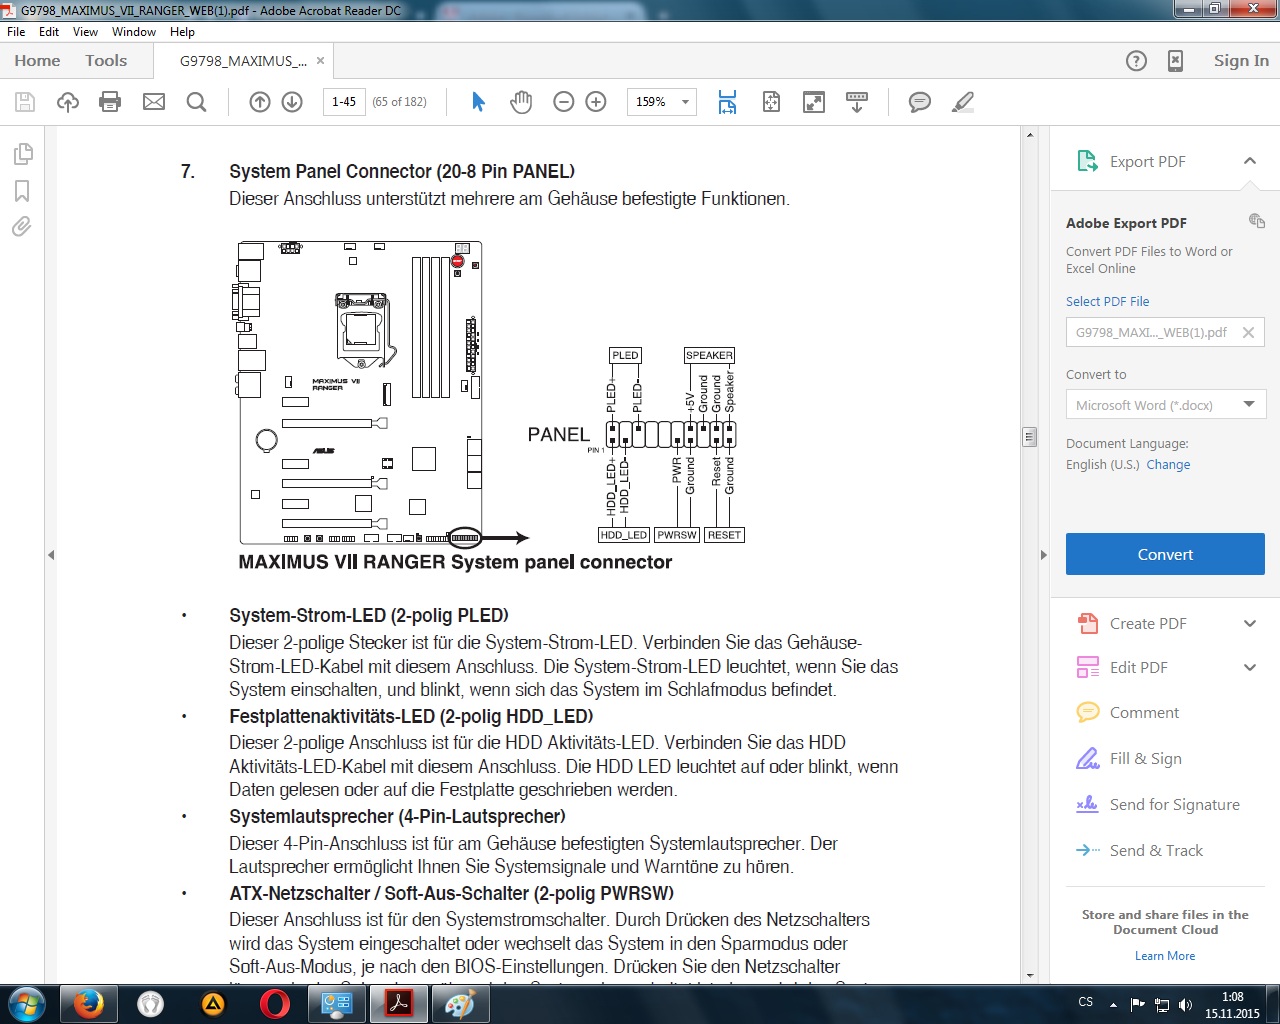
Task: Click the vertical scrollbar thumb
Action: (1030, 437)
